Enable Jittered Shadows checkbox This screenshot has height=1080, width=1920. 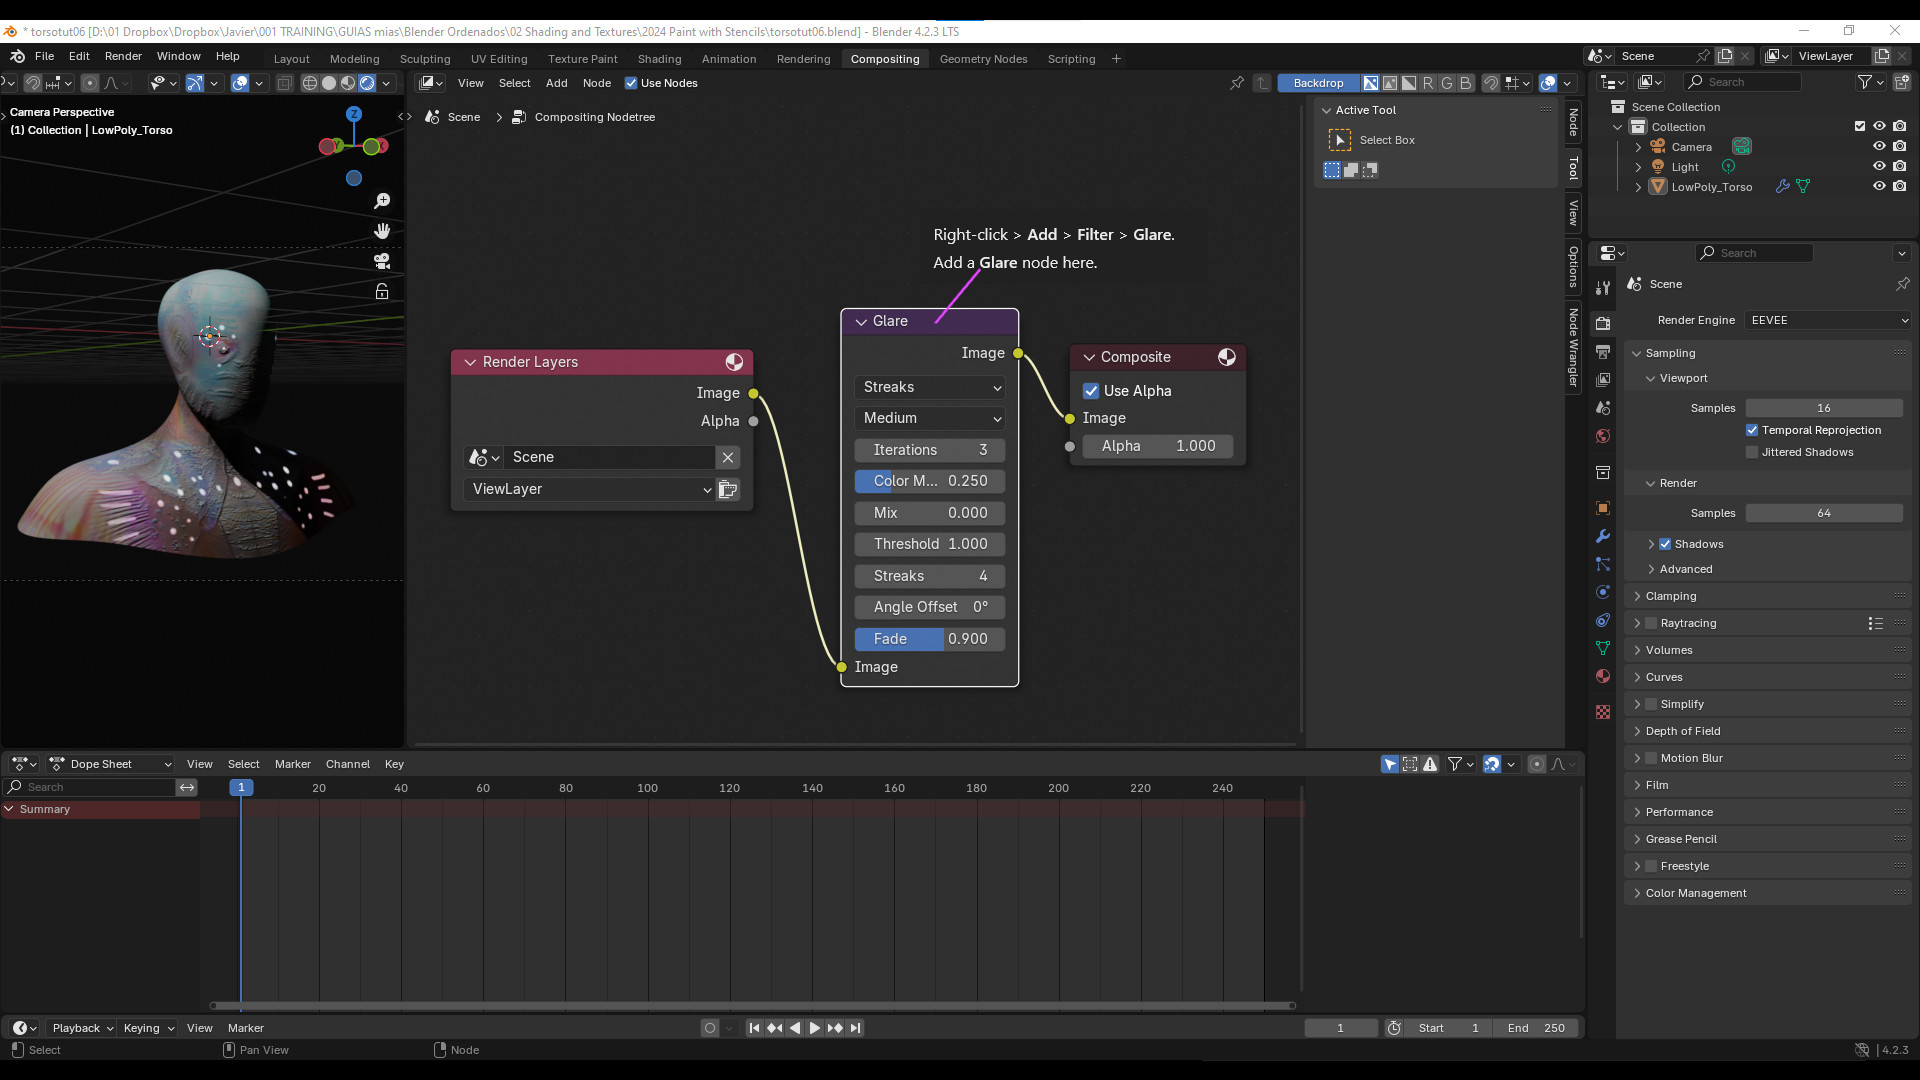coord(1752,452)
